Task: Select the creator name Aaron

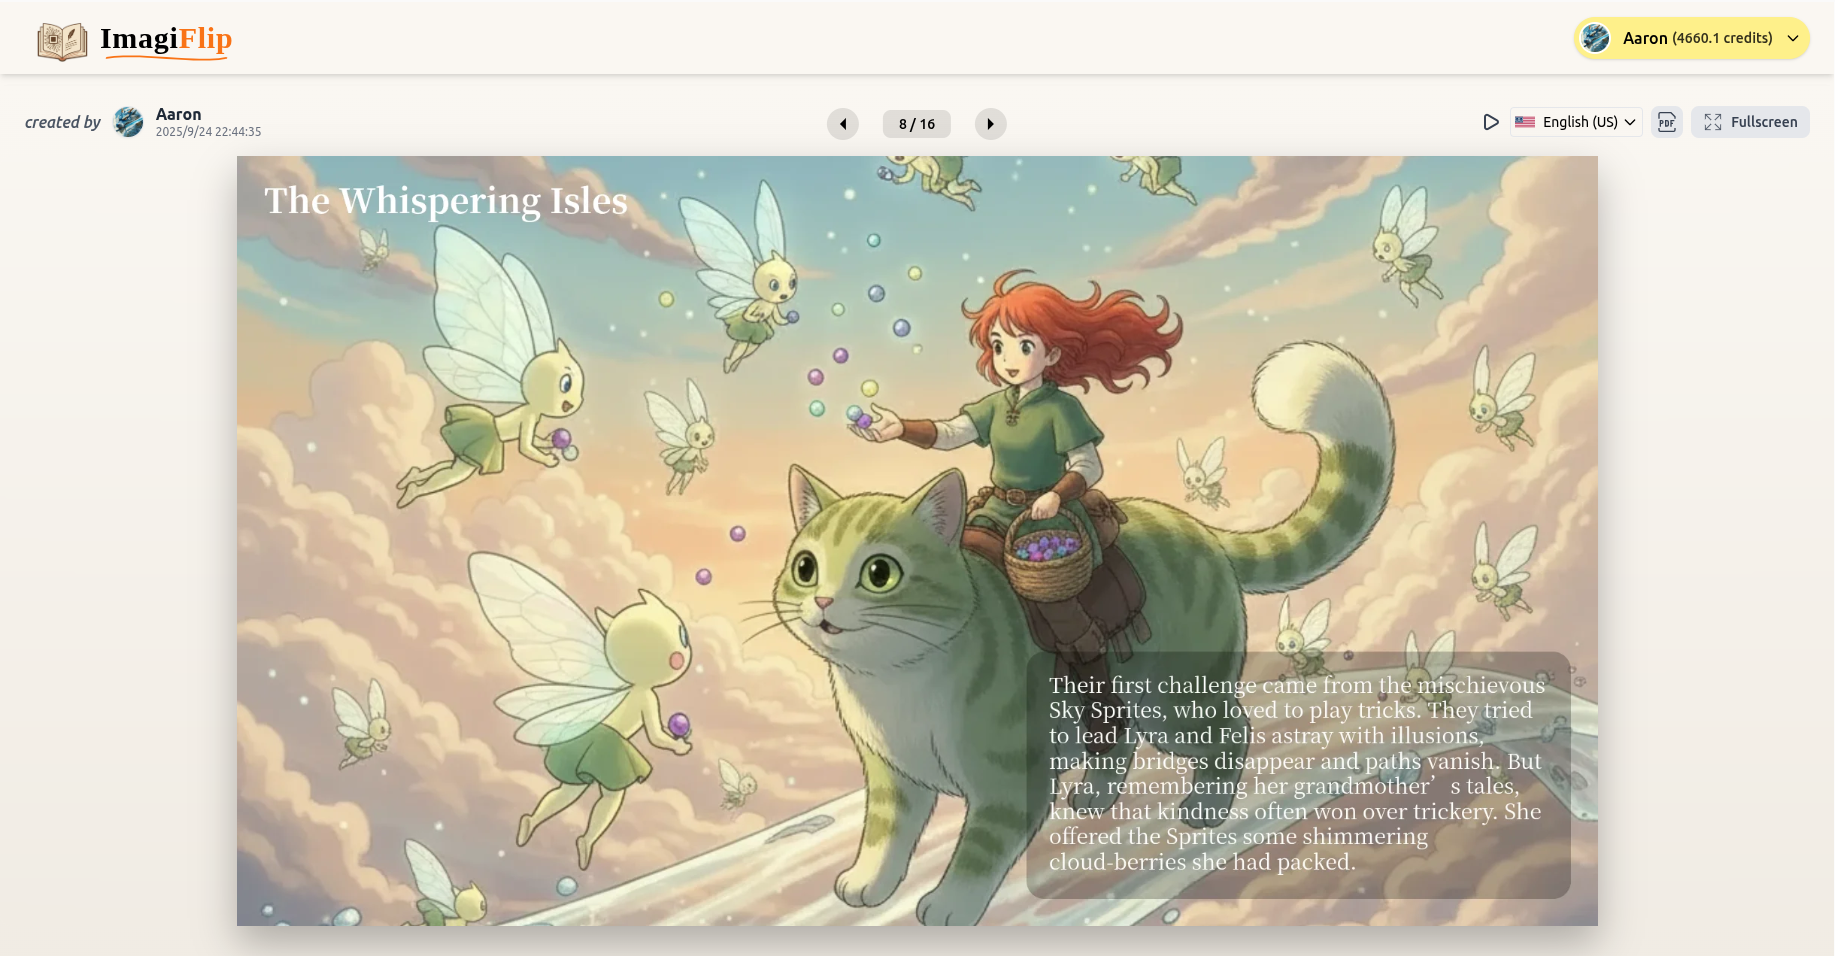Action: 178,114
